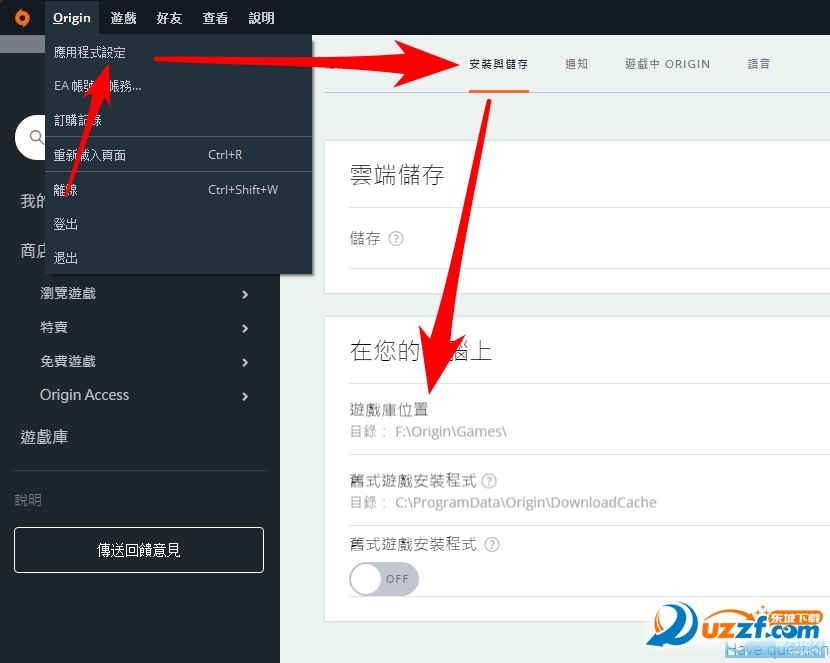Viewport: 830px width, 663px height.
Task: Click the search magnifier icon
Action: coord(37,138)
